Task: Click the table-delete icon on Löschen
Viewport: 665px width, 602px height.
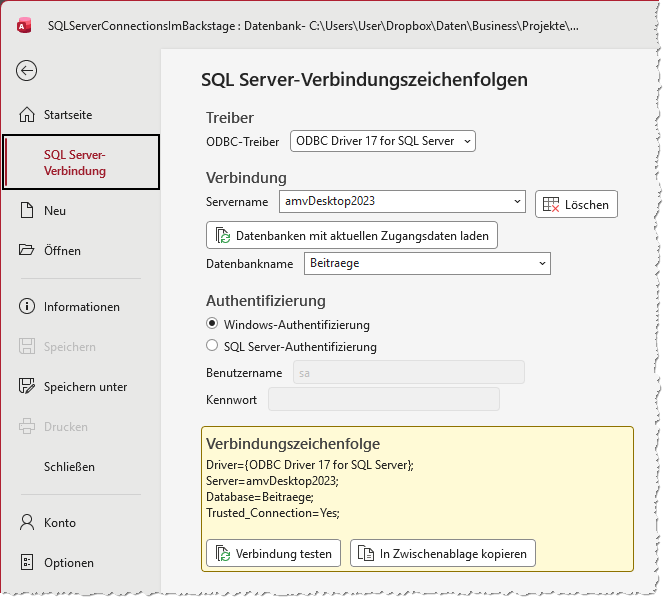Action: point(551,204)
